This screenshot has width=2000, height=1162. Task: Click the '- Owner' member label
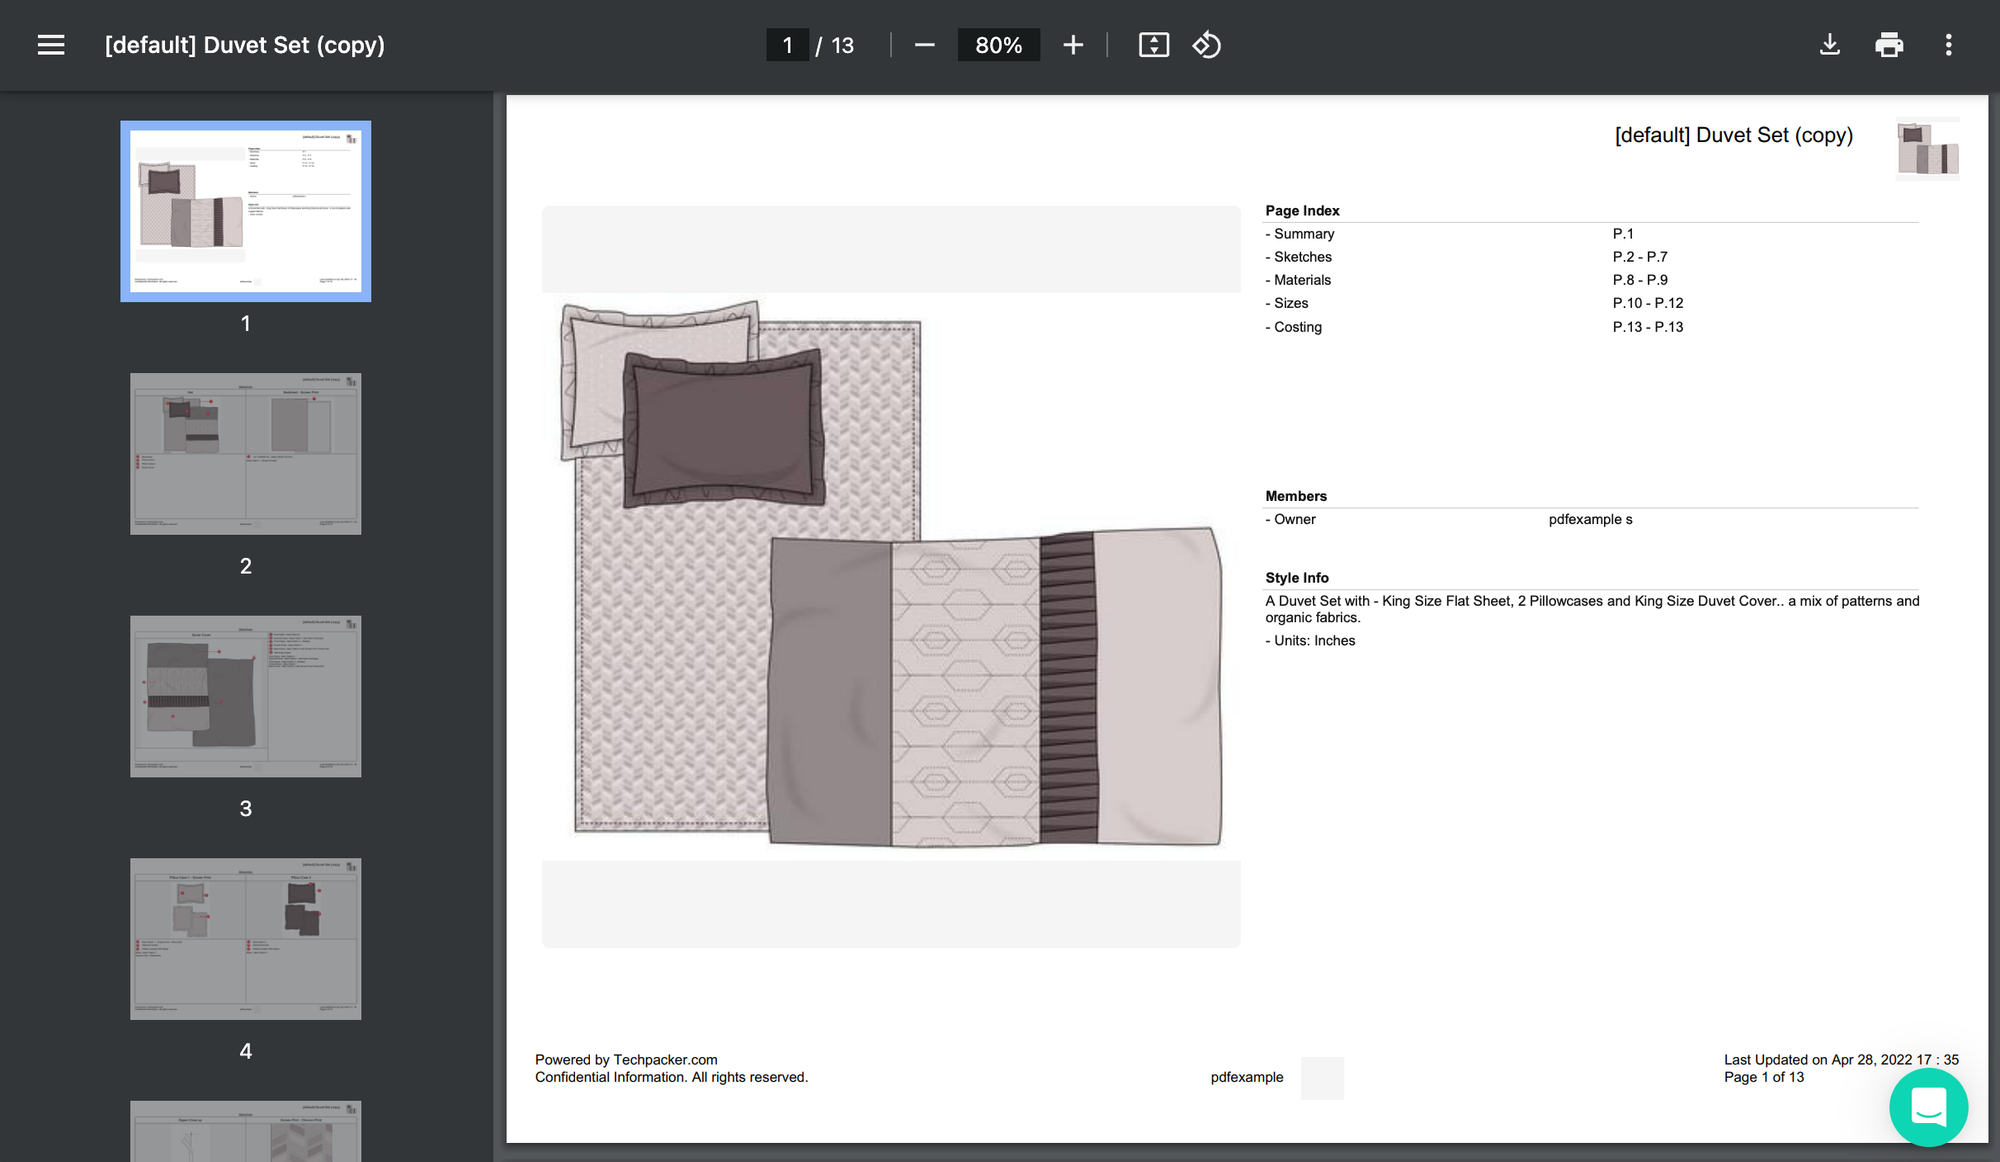[1290, 519]
